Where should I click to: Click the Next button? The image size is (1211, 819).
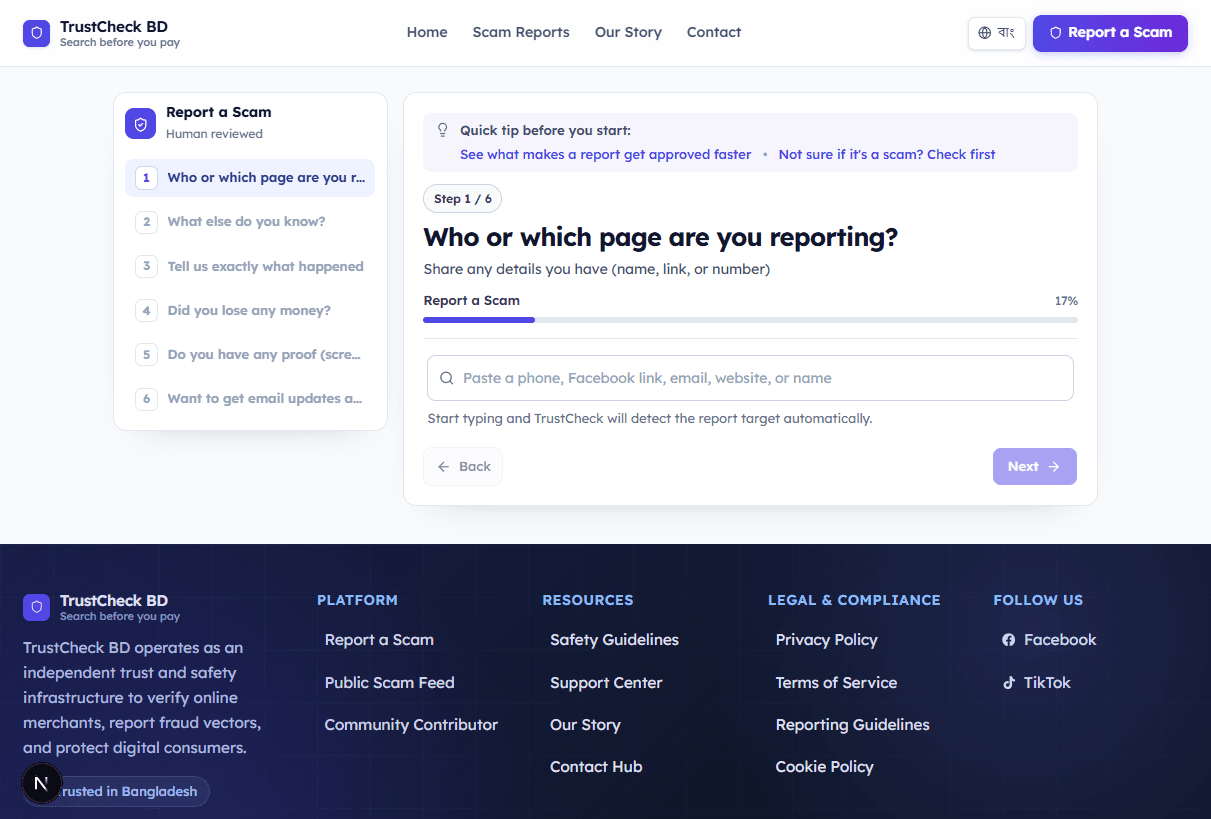[x=1035, y=466]
